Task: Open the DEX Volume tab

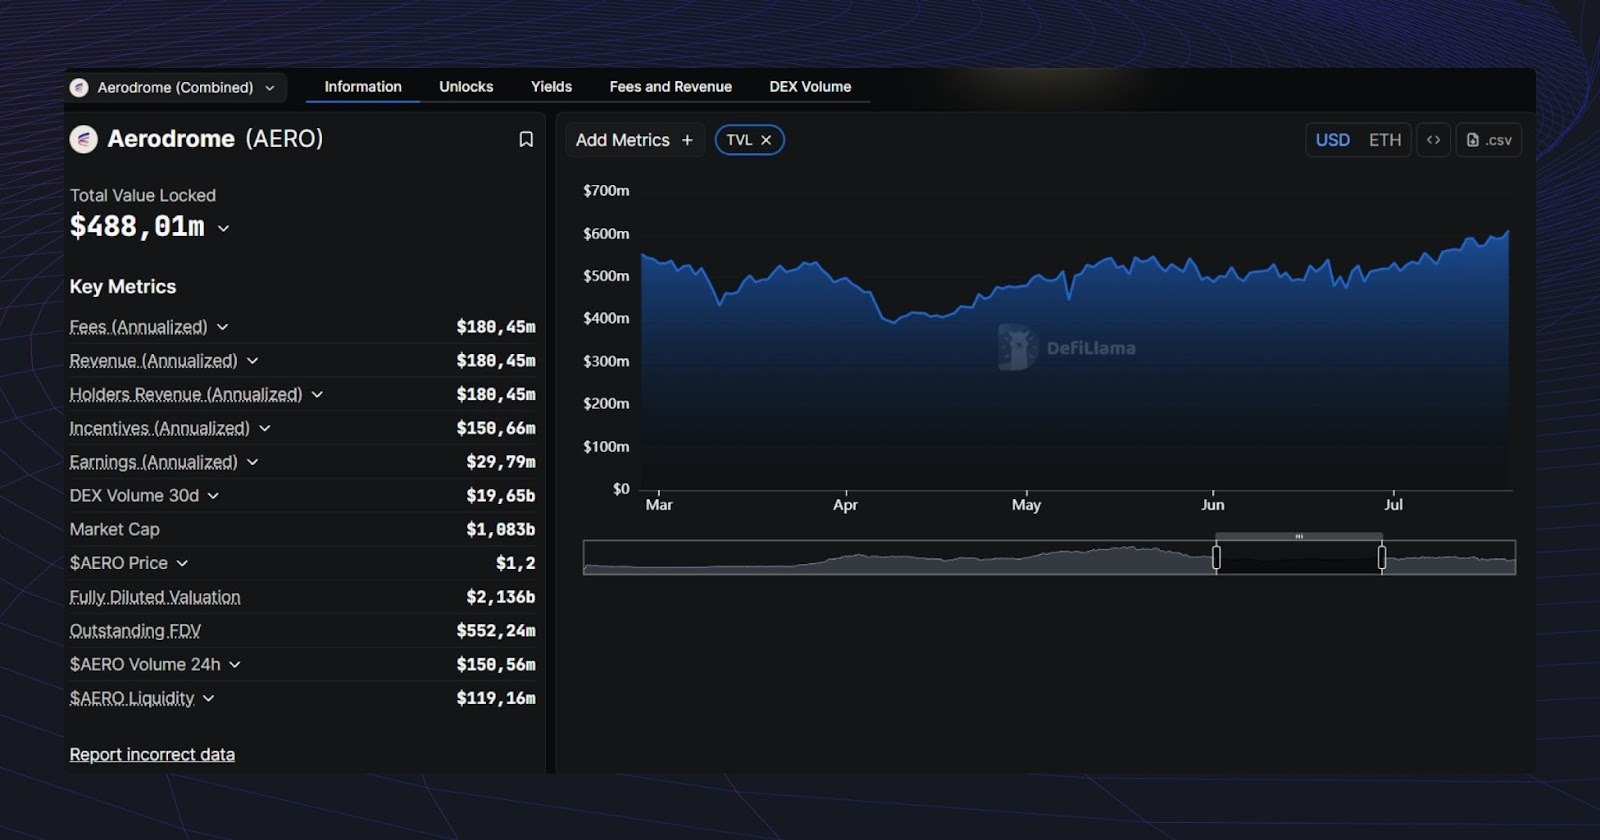Action: click(x=810, y=87)
